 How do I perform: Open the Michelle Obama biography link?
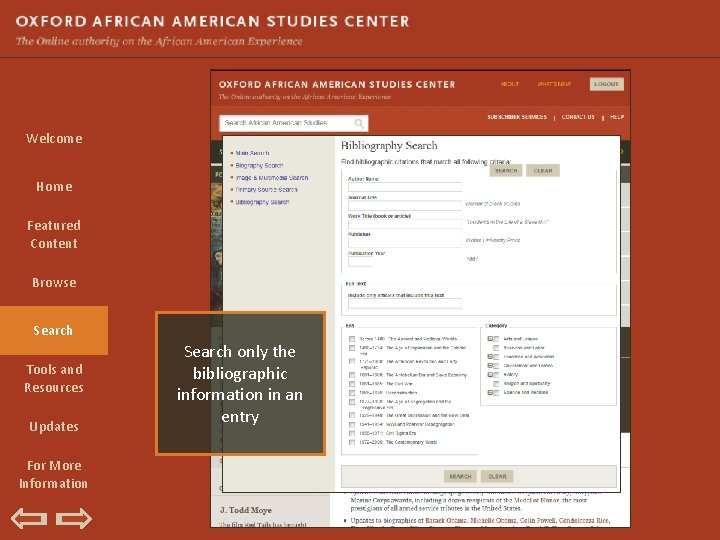click(x=492, y=521)
